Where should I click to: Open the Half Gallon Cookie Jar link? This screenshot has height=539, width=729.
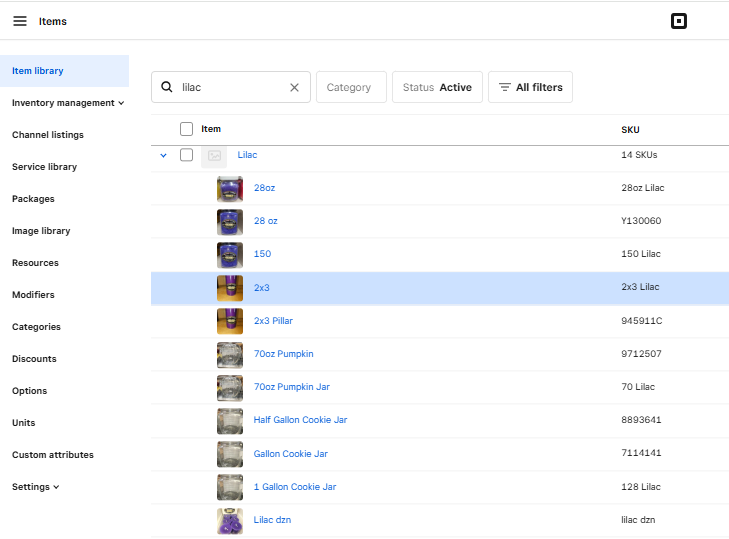pos(300,420)
